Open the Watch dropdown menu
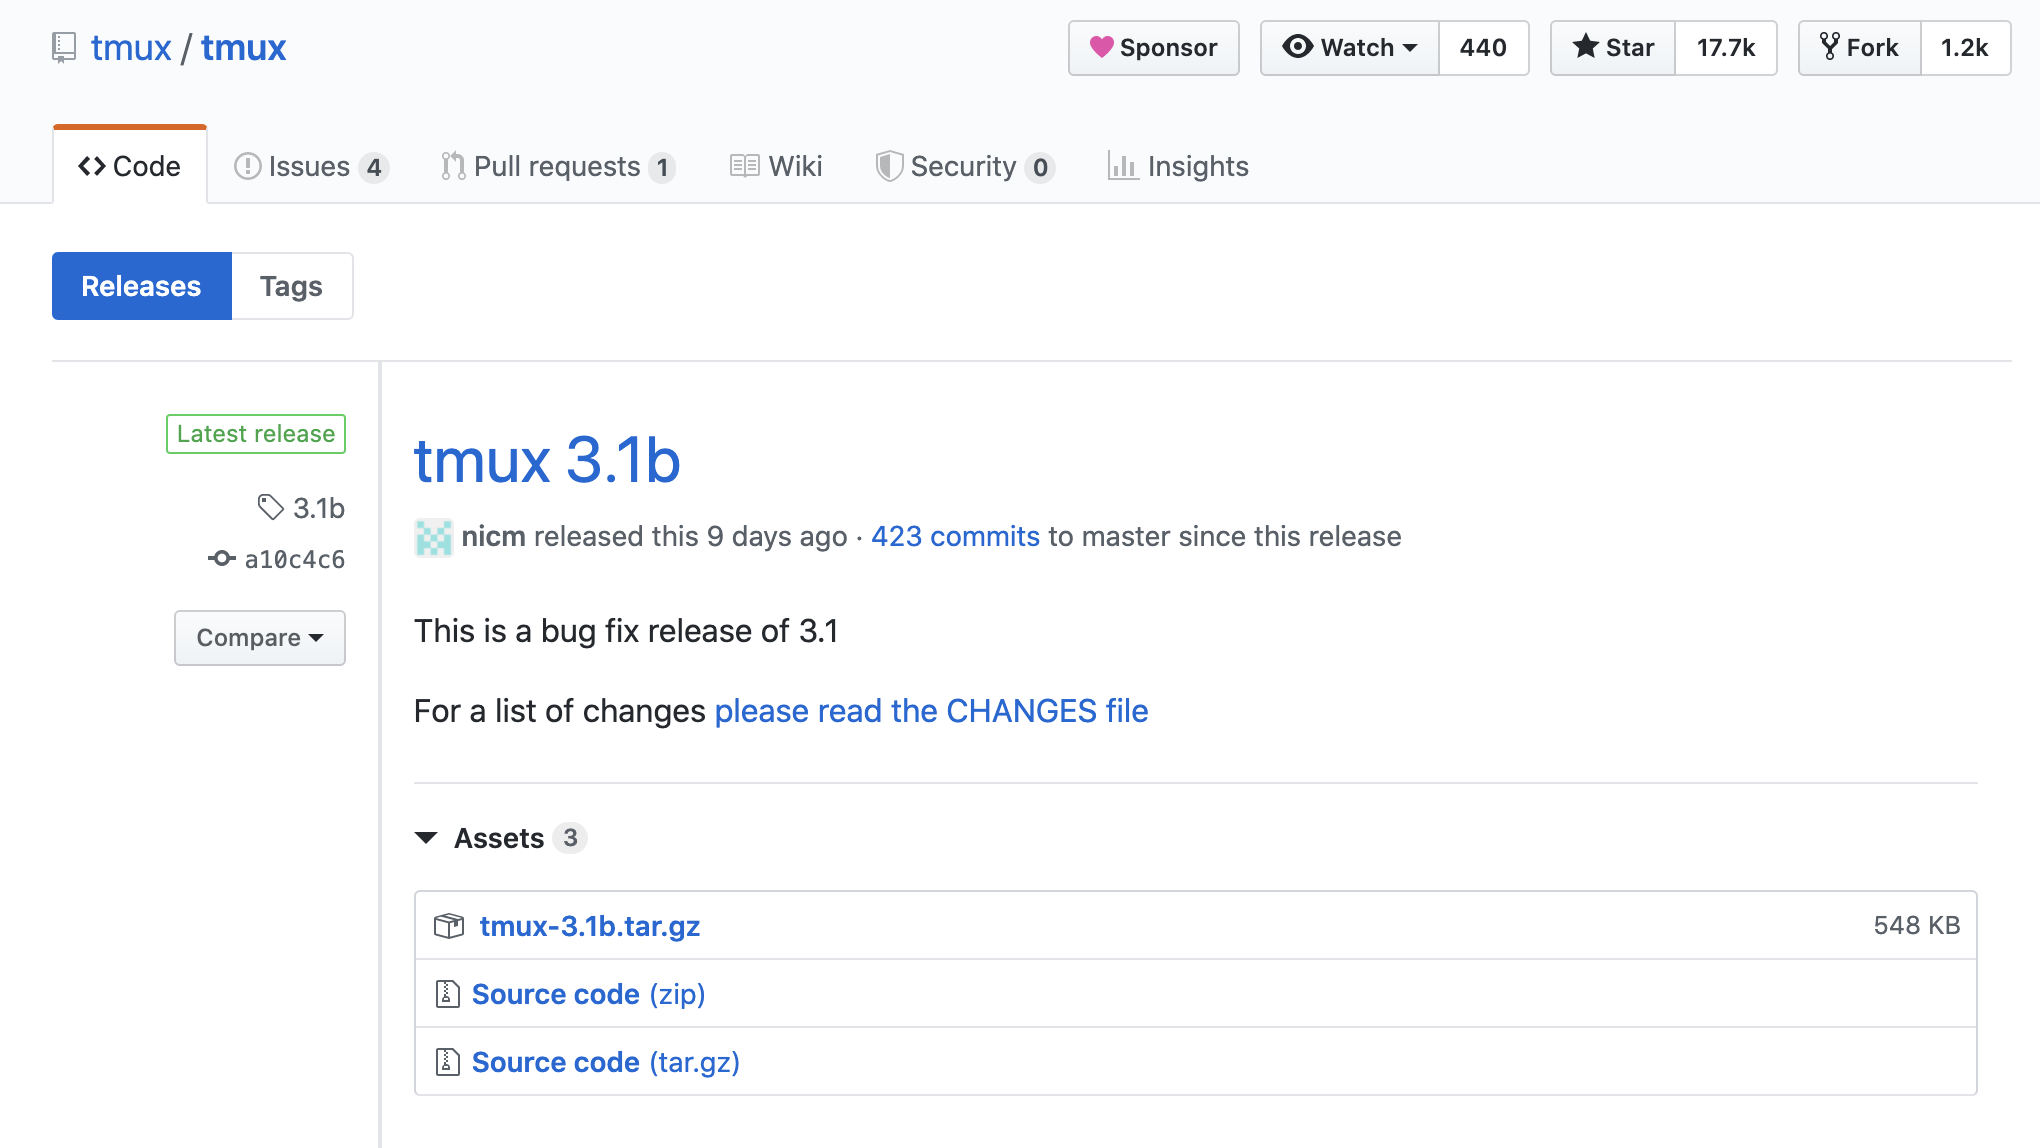This screenshot has width=2040, height=1148. point(1349,47)
